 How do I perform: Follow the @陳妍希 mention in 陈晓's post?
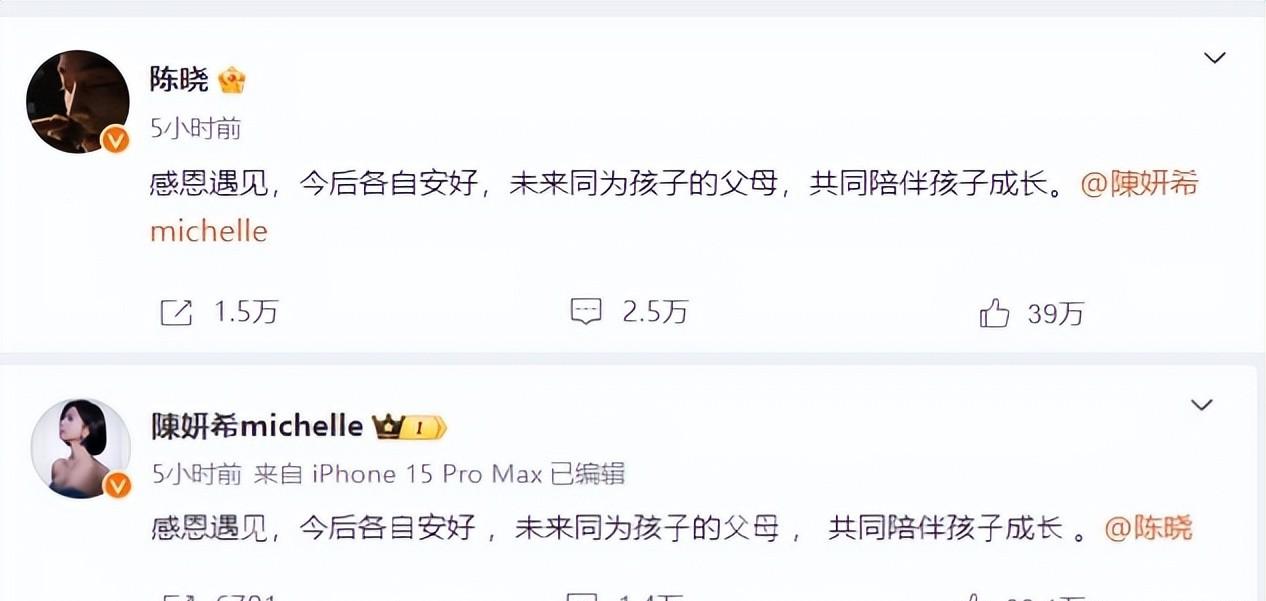(x=1139, y=184)
